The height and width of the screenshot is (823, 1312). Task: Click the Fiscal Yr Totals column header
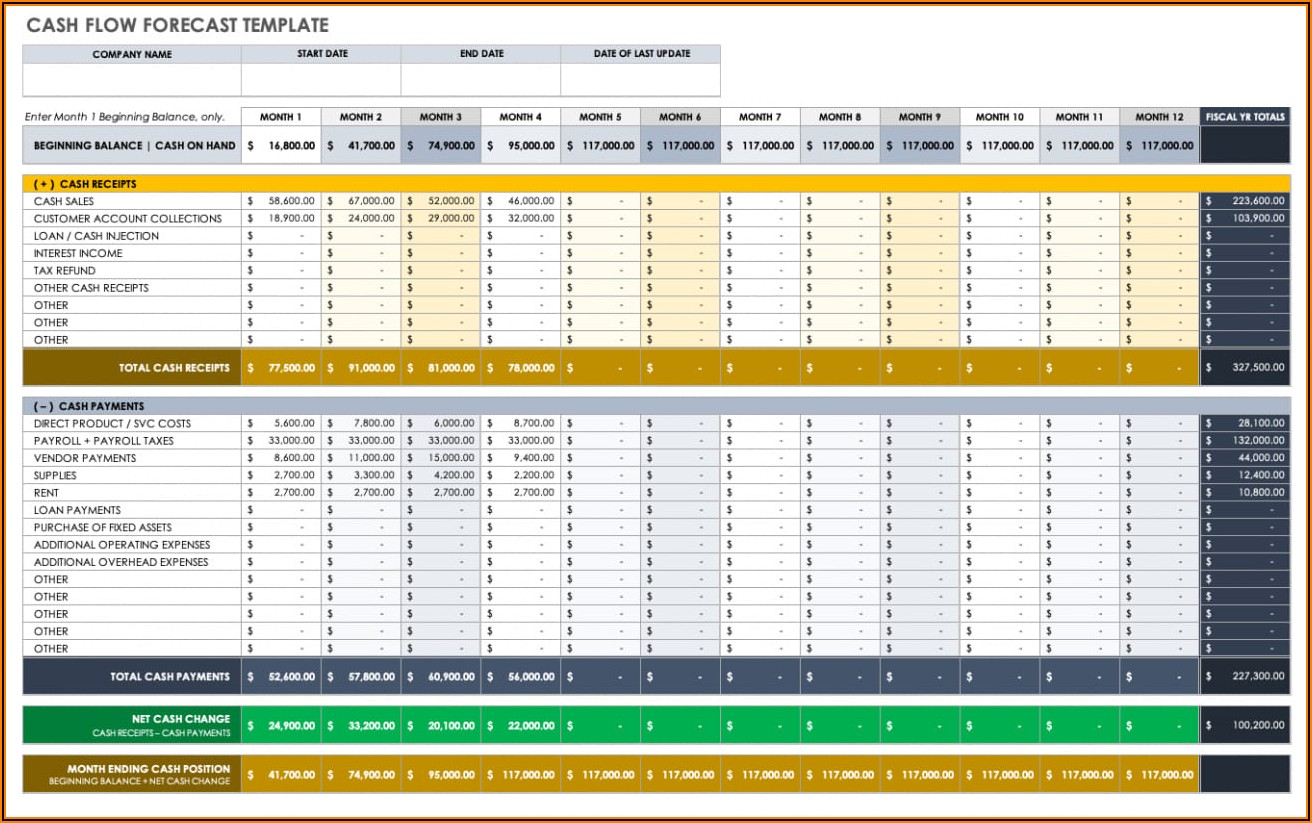point(1245,117)
